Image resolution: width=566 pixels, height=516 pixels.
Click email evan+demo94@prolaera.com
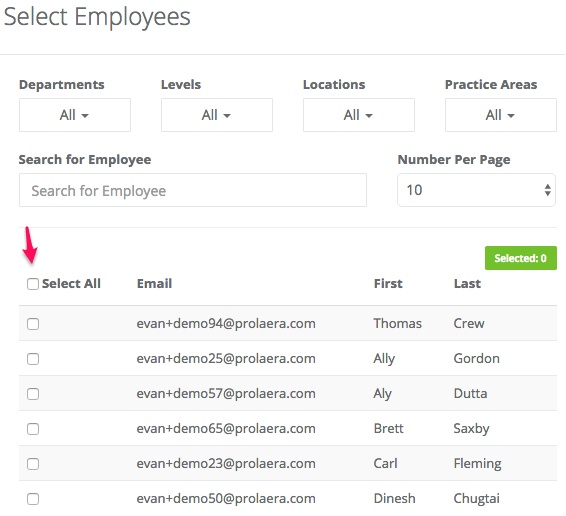pos(226,324)
